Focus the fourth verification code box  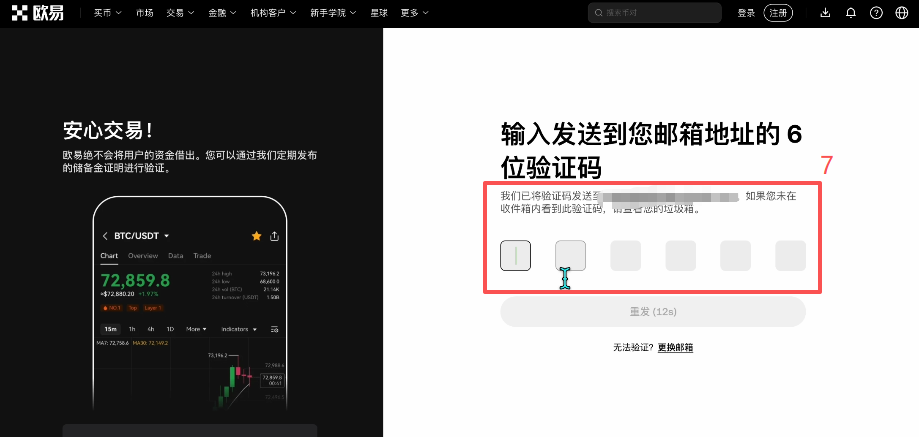pos(680,255)
